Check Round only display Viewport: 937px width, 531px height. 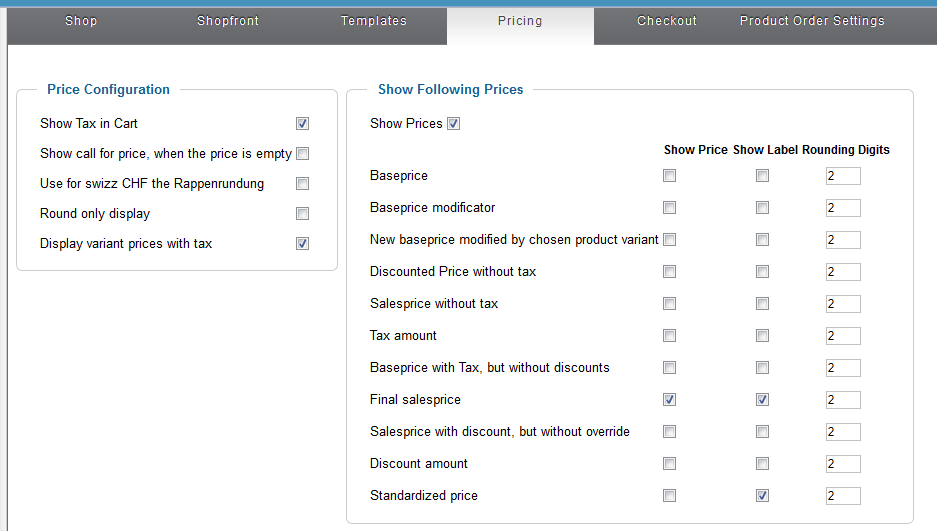pos(302,213)
